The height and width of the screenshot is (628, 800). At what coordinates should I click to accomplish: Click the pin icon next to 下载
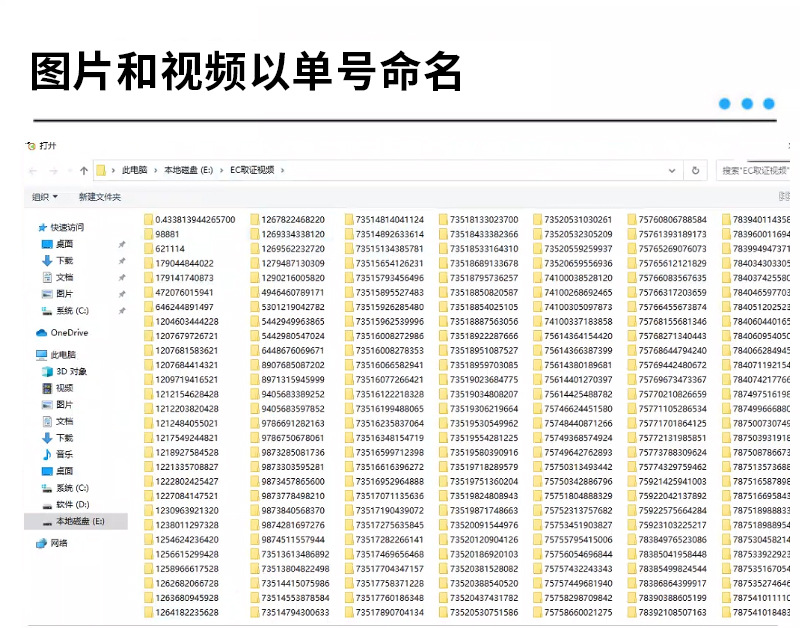[122, 261]
